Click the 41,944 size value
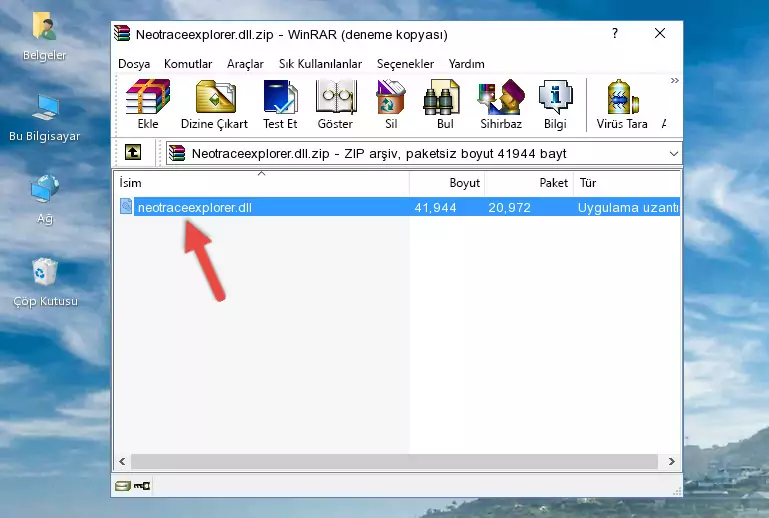The image size is (769, 518). point(436,207)
